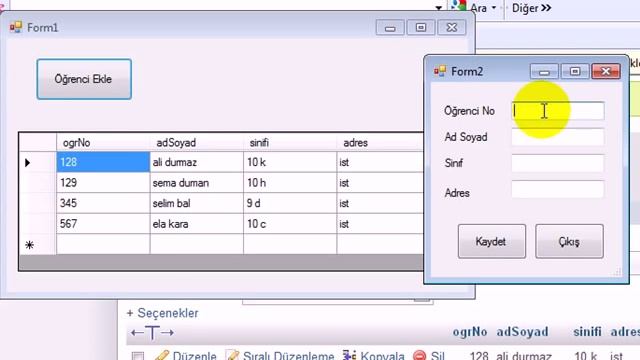The height and width of the screenshot is (360, 640).
Task: Click the Öğrenci Ekle button in Form1
Action: [x=84, y=79]
